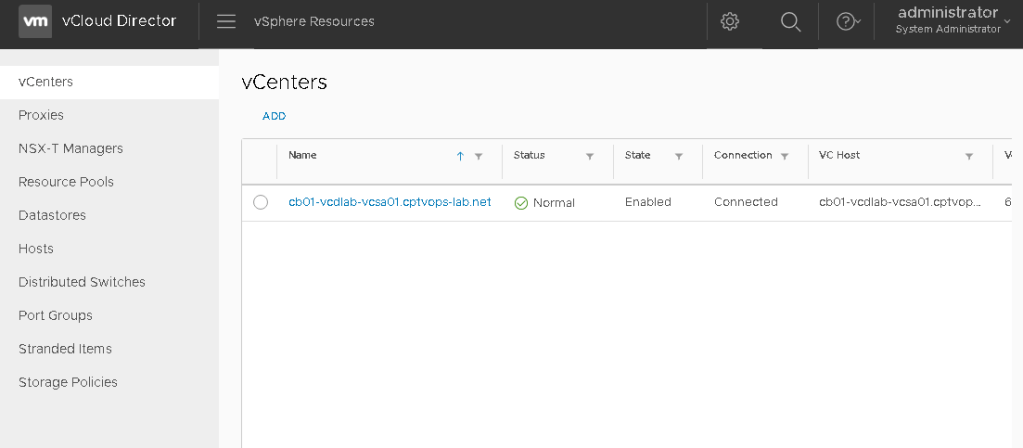Open Distributed Switches page
The width and height of the screenshot is (1023, 448).
(x=82, y=282)
